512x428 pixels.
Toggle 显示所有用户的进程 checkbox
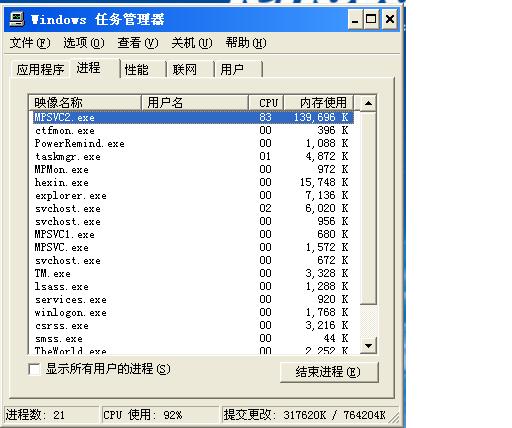tap(34, 369)
